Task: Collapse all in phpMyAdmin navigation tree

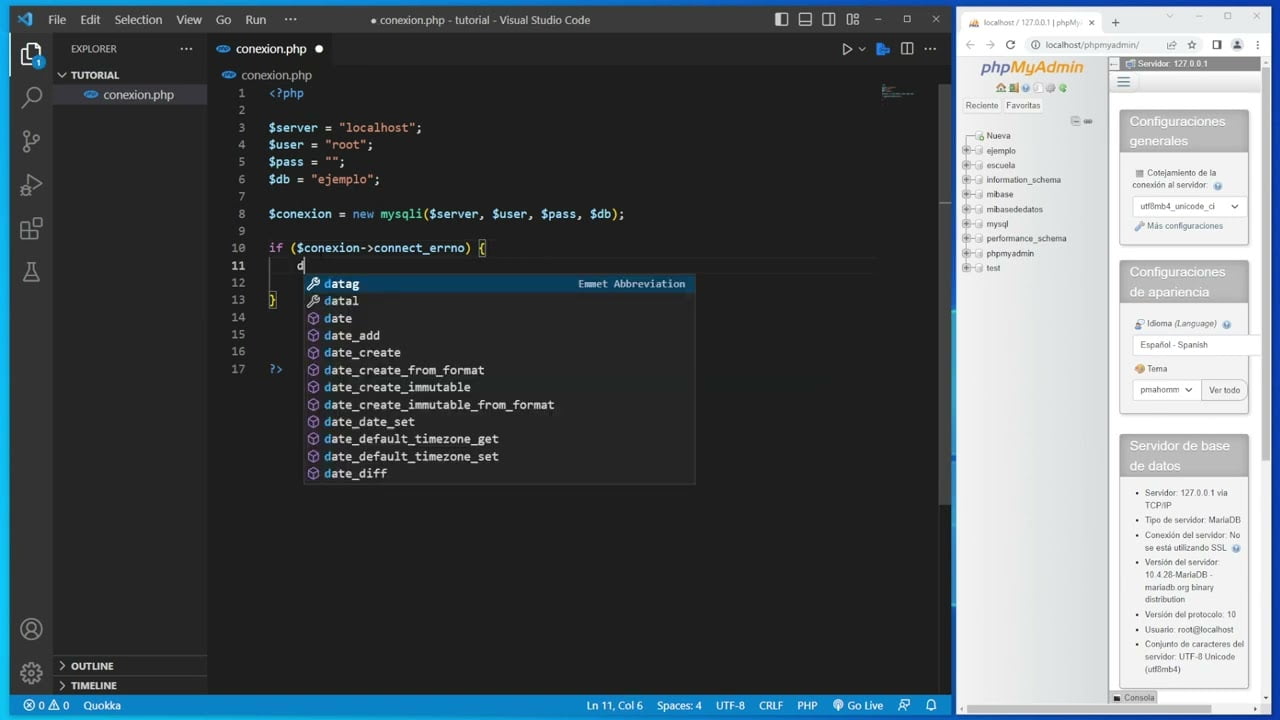Action: tap(1076, 121)
